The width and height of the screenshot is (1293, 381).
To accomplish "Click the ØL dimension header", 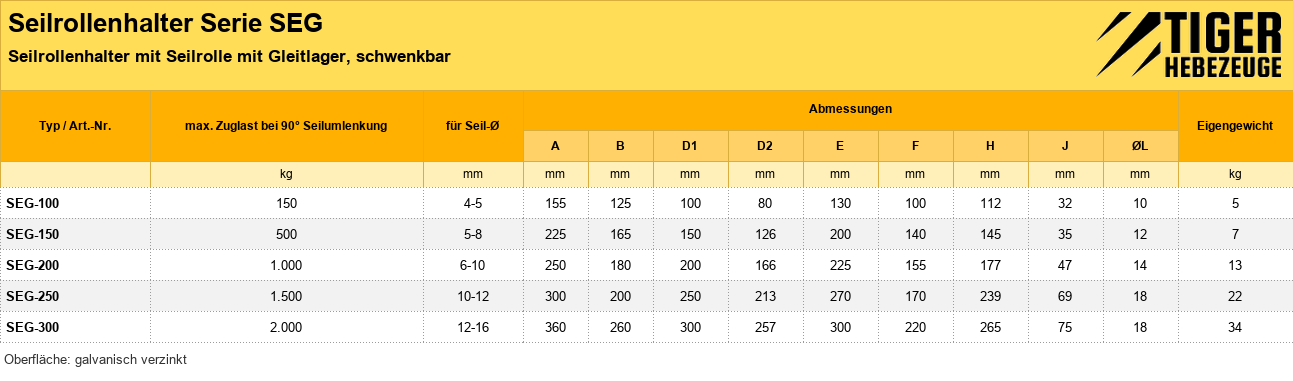I will (x=1140, y=146).
